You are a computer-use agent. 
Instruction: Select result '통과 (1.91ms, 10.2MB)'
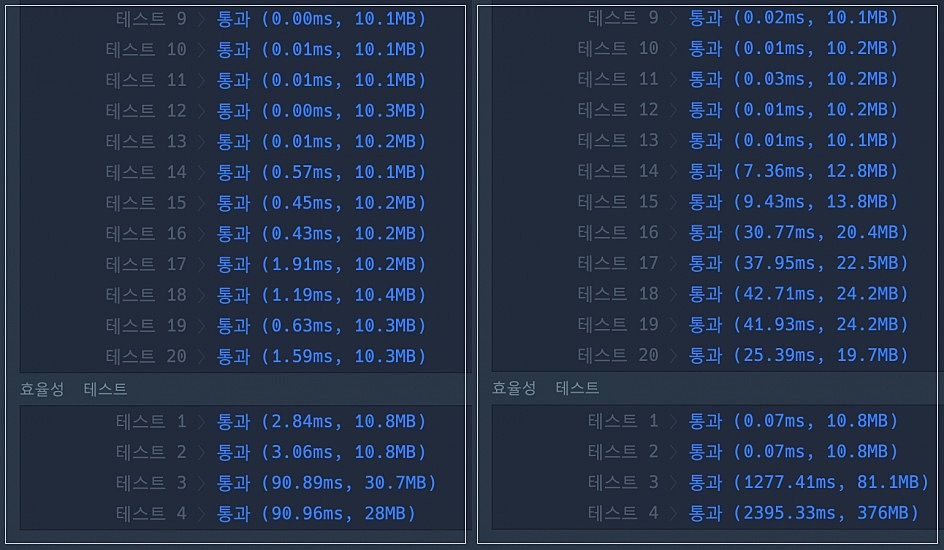click(321, 264)
